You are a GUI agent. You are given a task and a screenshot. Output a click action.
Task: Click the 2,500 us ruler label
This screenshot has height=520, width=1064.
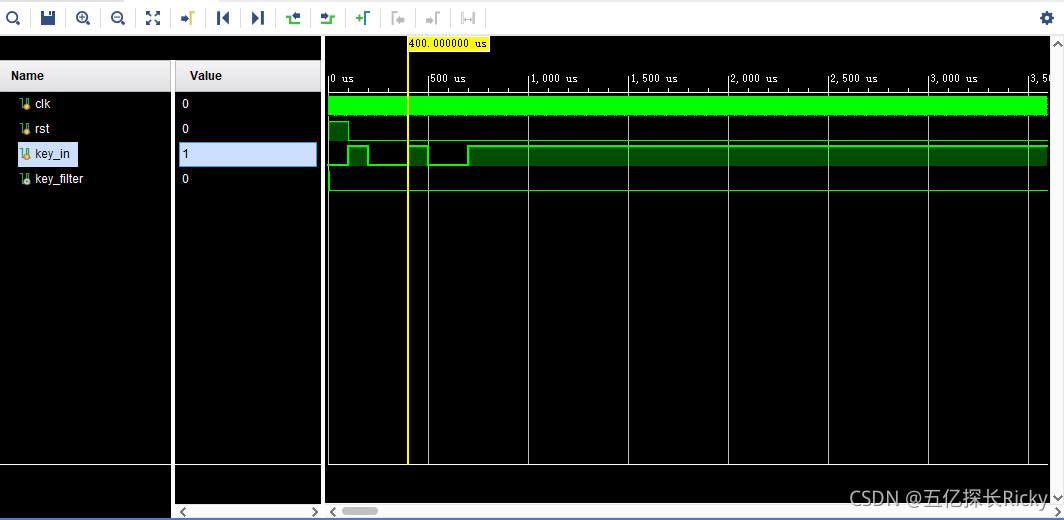pos(854,79)
